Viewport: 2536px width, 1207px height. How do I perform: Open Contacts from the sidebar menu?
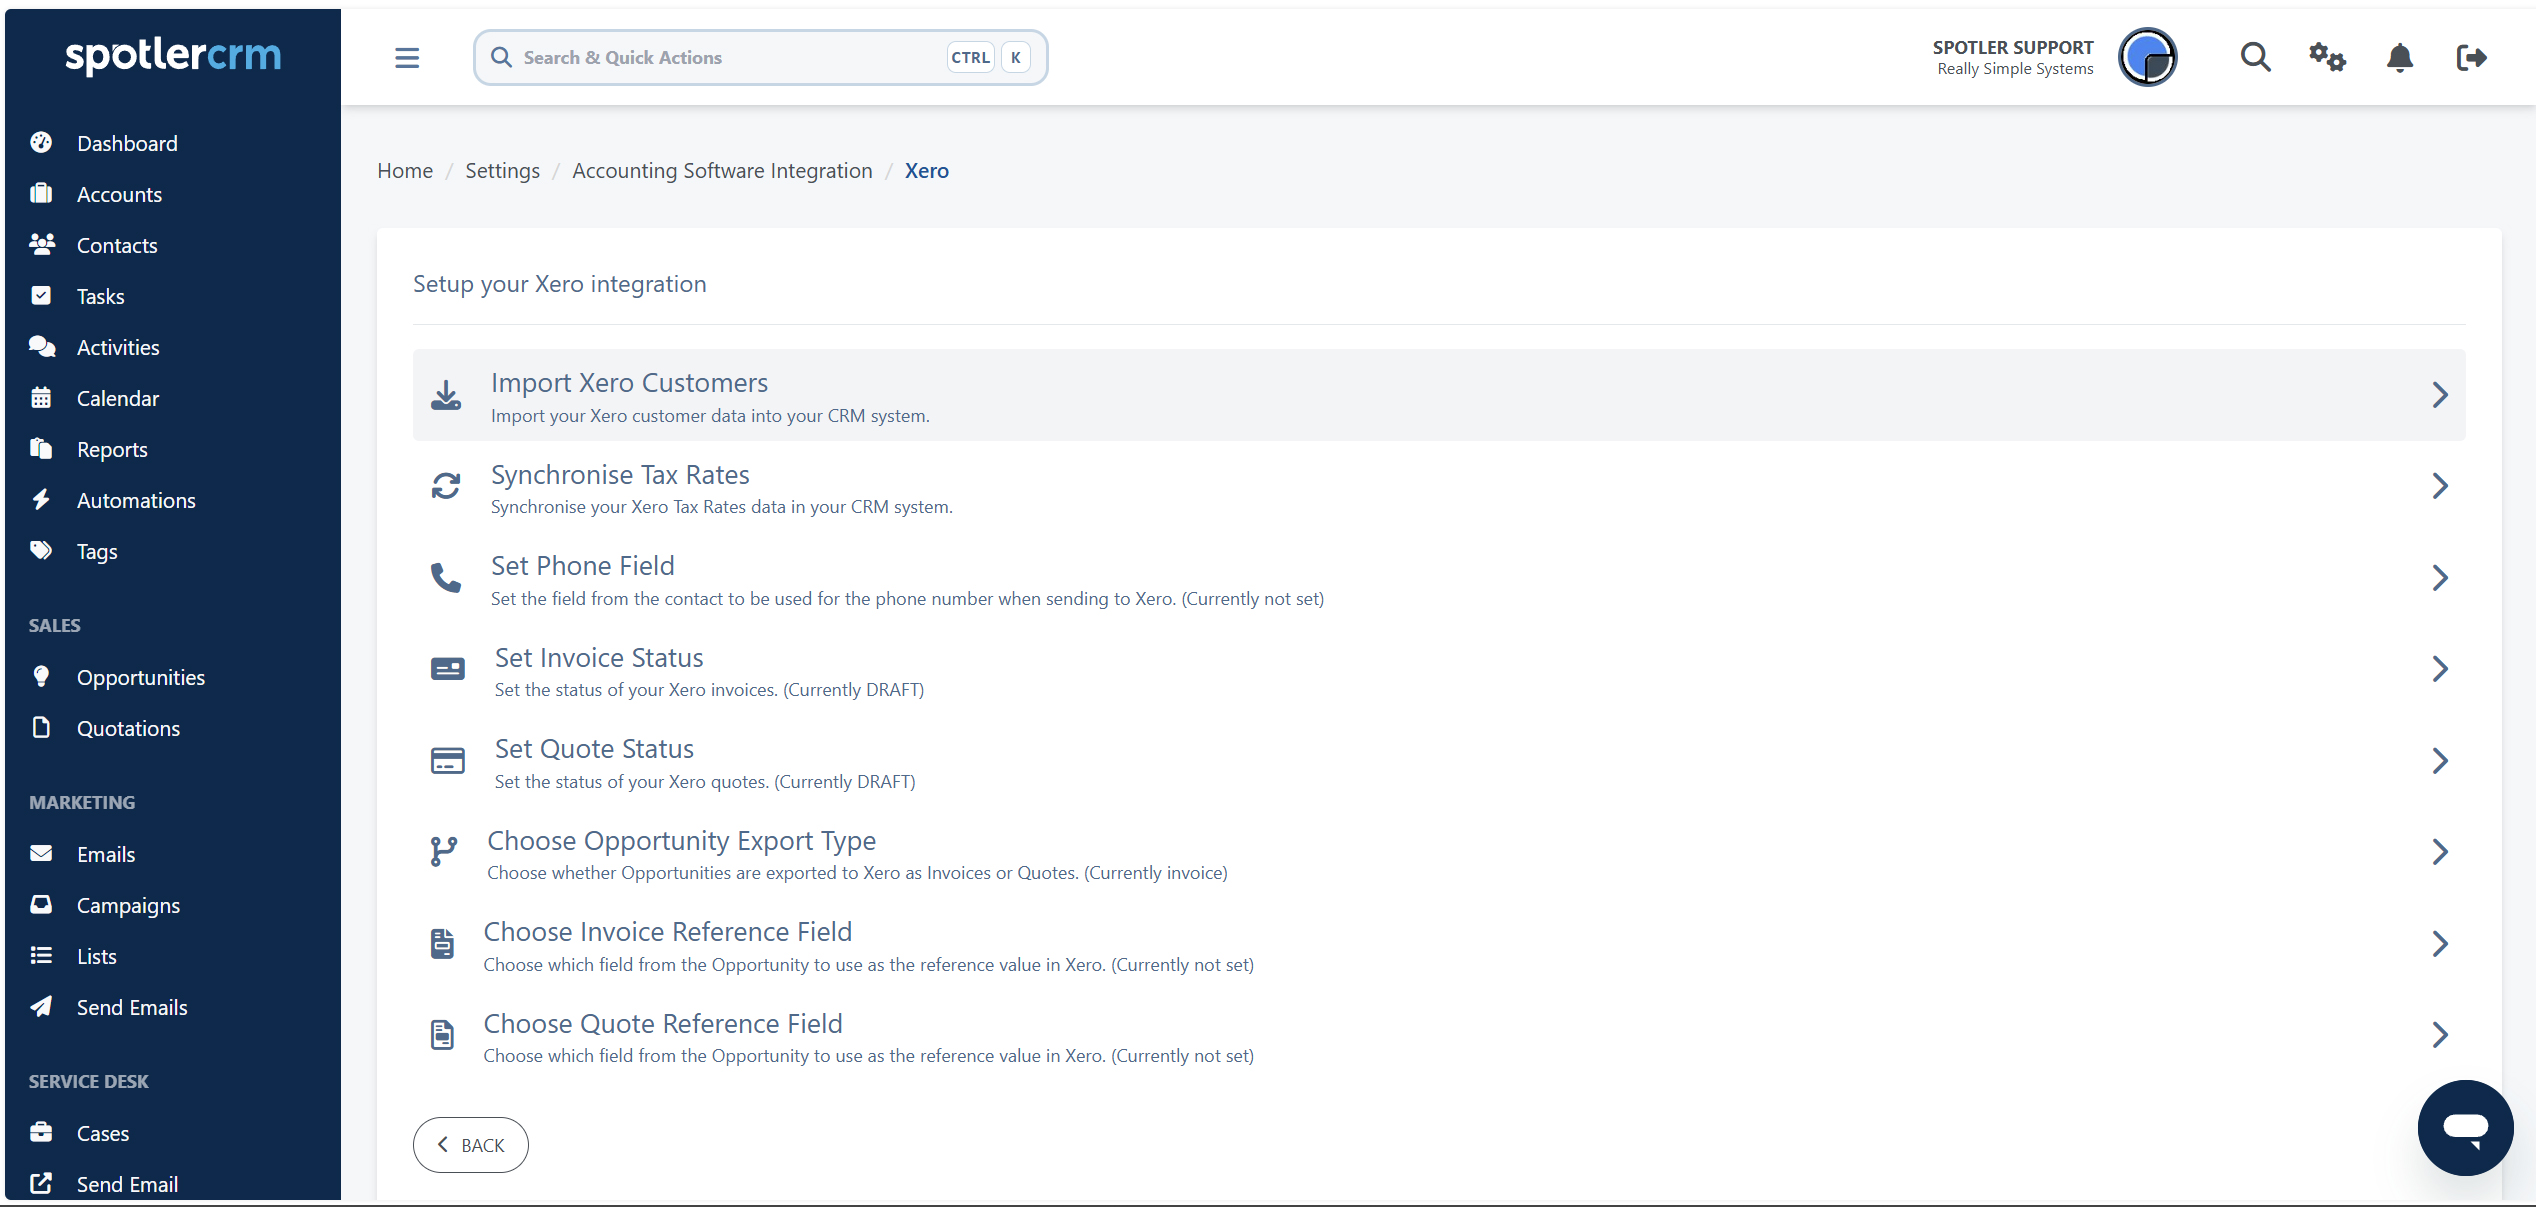pos(117,245)
